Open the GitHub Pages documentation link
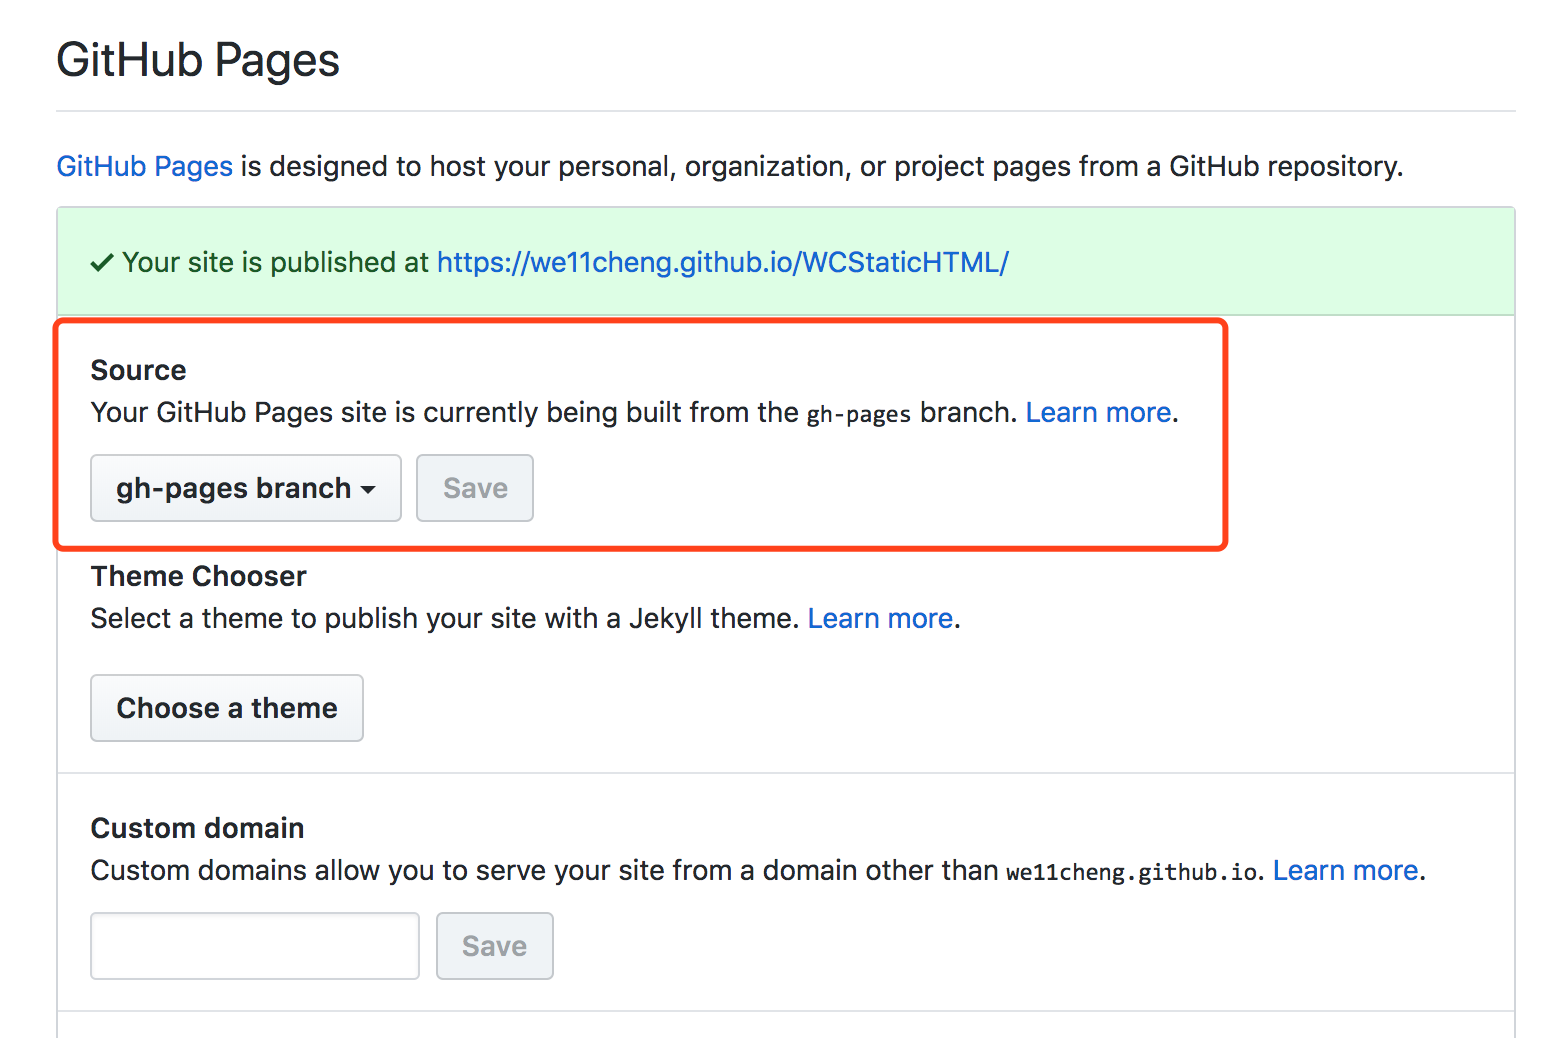The height and width of the screenshot is (1038, 1552). [144, 166]
